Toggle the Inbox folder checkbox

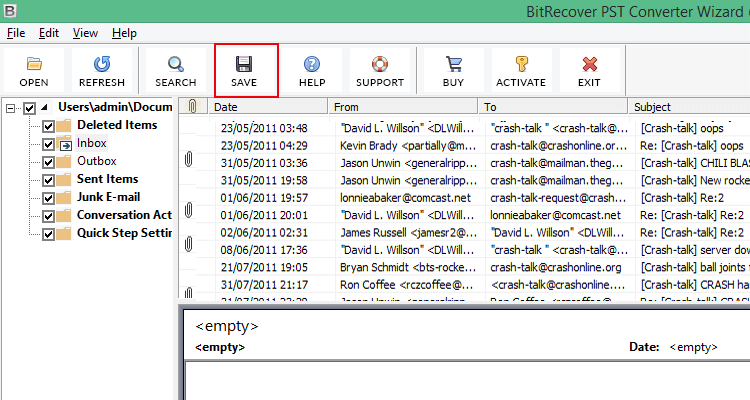[x=48, y=144]
